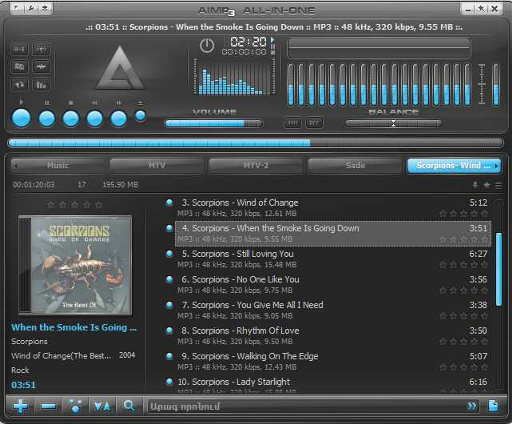Rate Still Loving You with stars
512x424 pixels.
(464, 265)
